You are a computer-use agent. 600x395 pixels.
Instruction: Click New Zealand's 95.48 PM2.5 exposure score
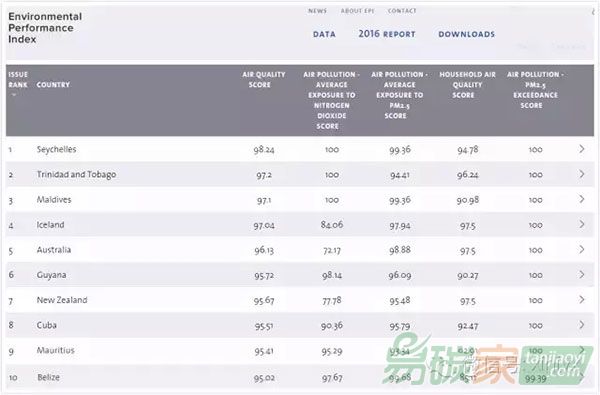click(399, 300)
